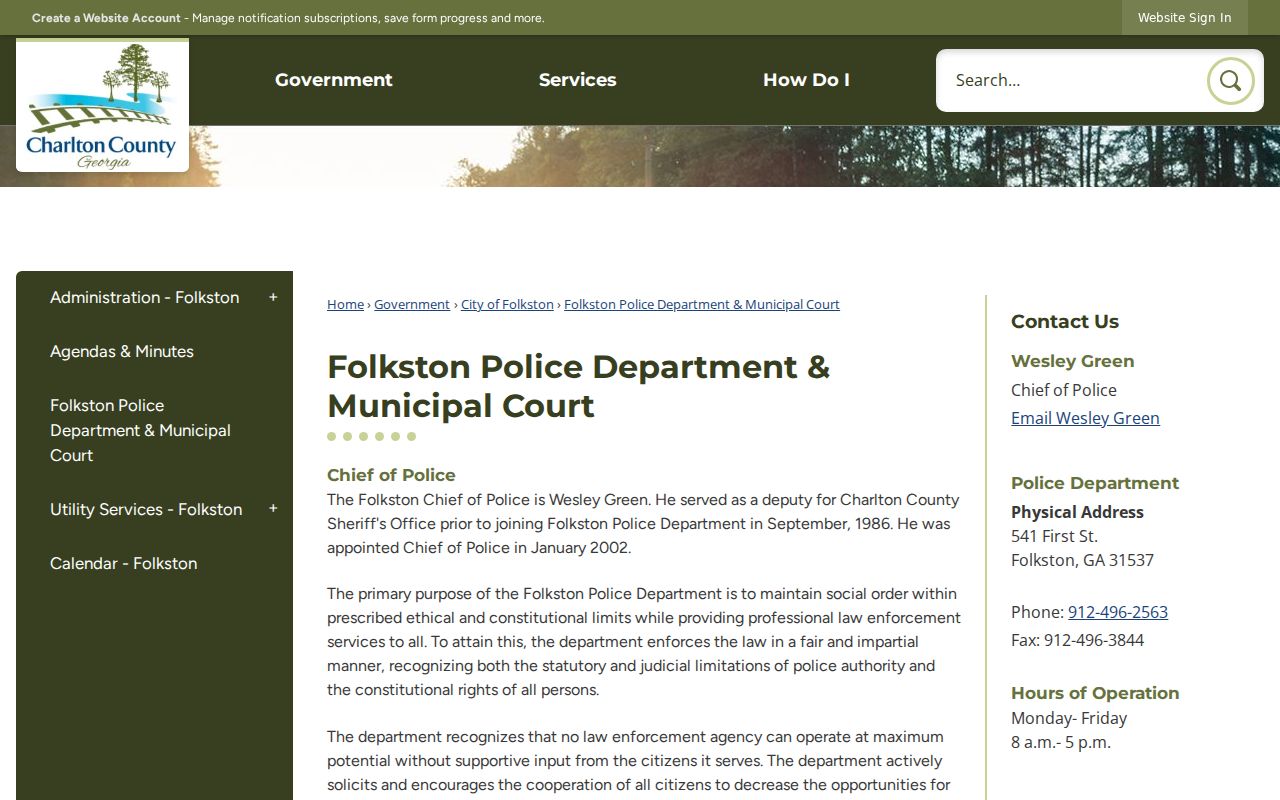Focus the Search input field
The image size is (1280, 800).
pos(1071,80)
